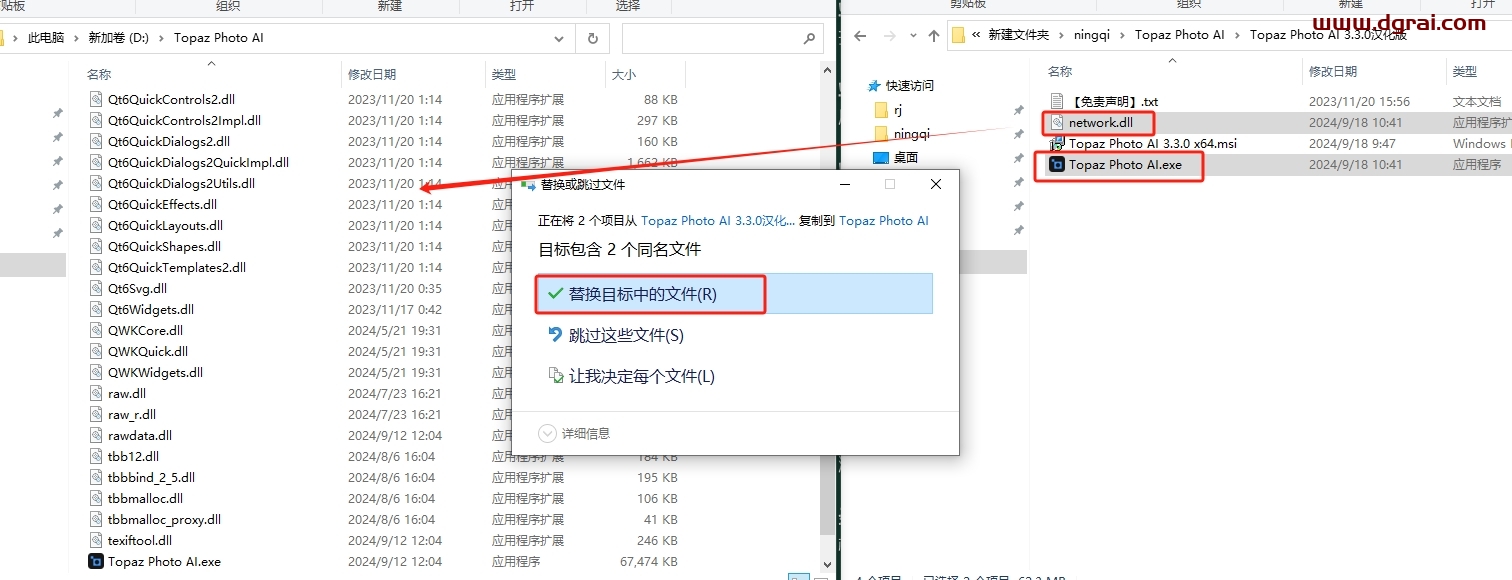The height and width of the screenshot is (580, 1512).
Task: Select QWKWidgets.dll file
Action: click(155, 372)
